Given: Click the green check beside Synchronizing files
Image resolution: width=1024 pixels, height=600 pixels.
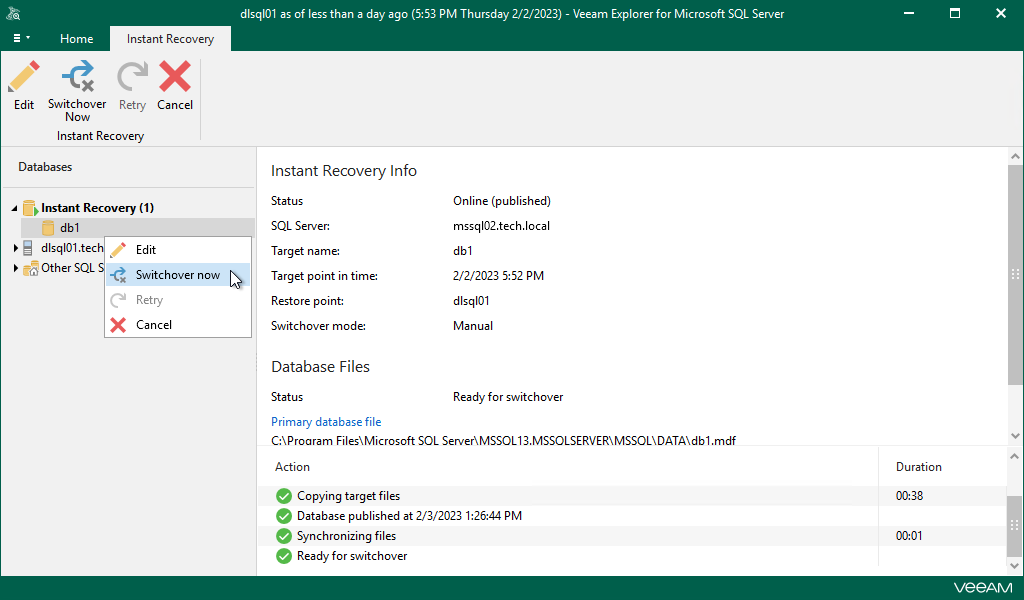Looking at the screenshot, I should [283, 536].
